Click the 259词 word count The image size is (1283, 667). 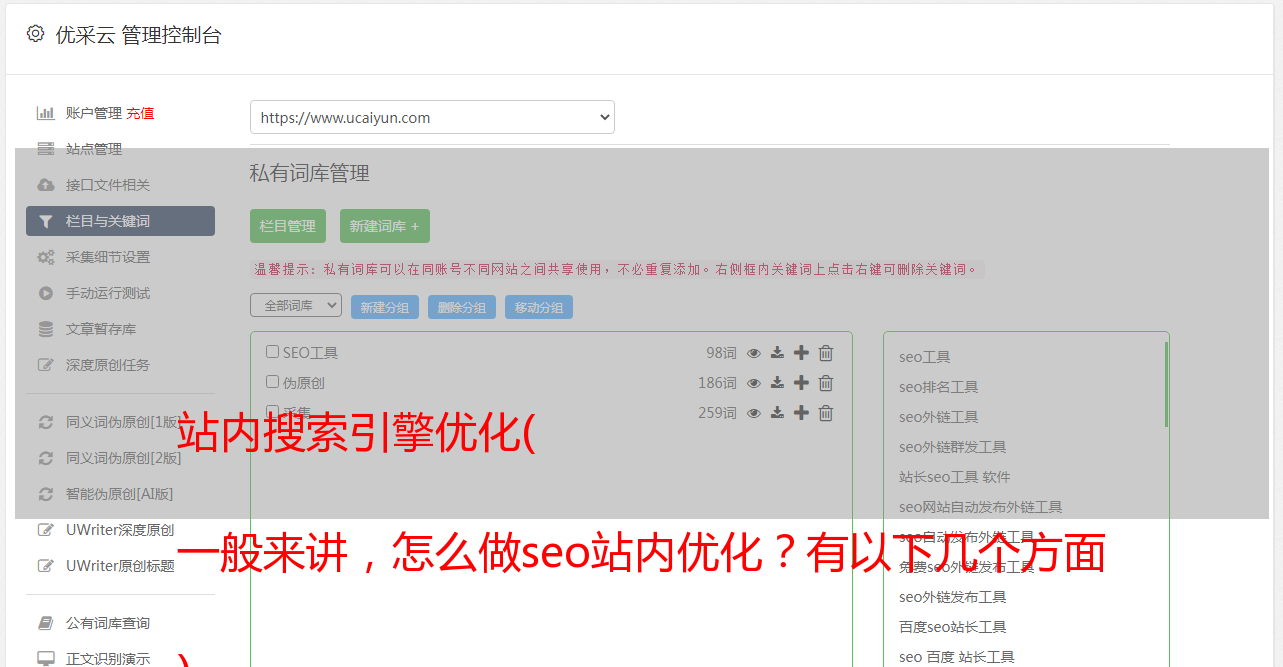pos(717,413)
